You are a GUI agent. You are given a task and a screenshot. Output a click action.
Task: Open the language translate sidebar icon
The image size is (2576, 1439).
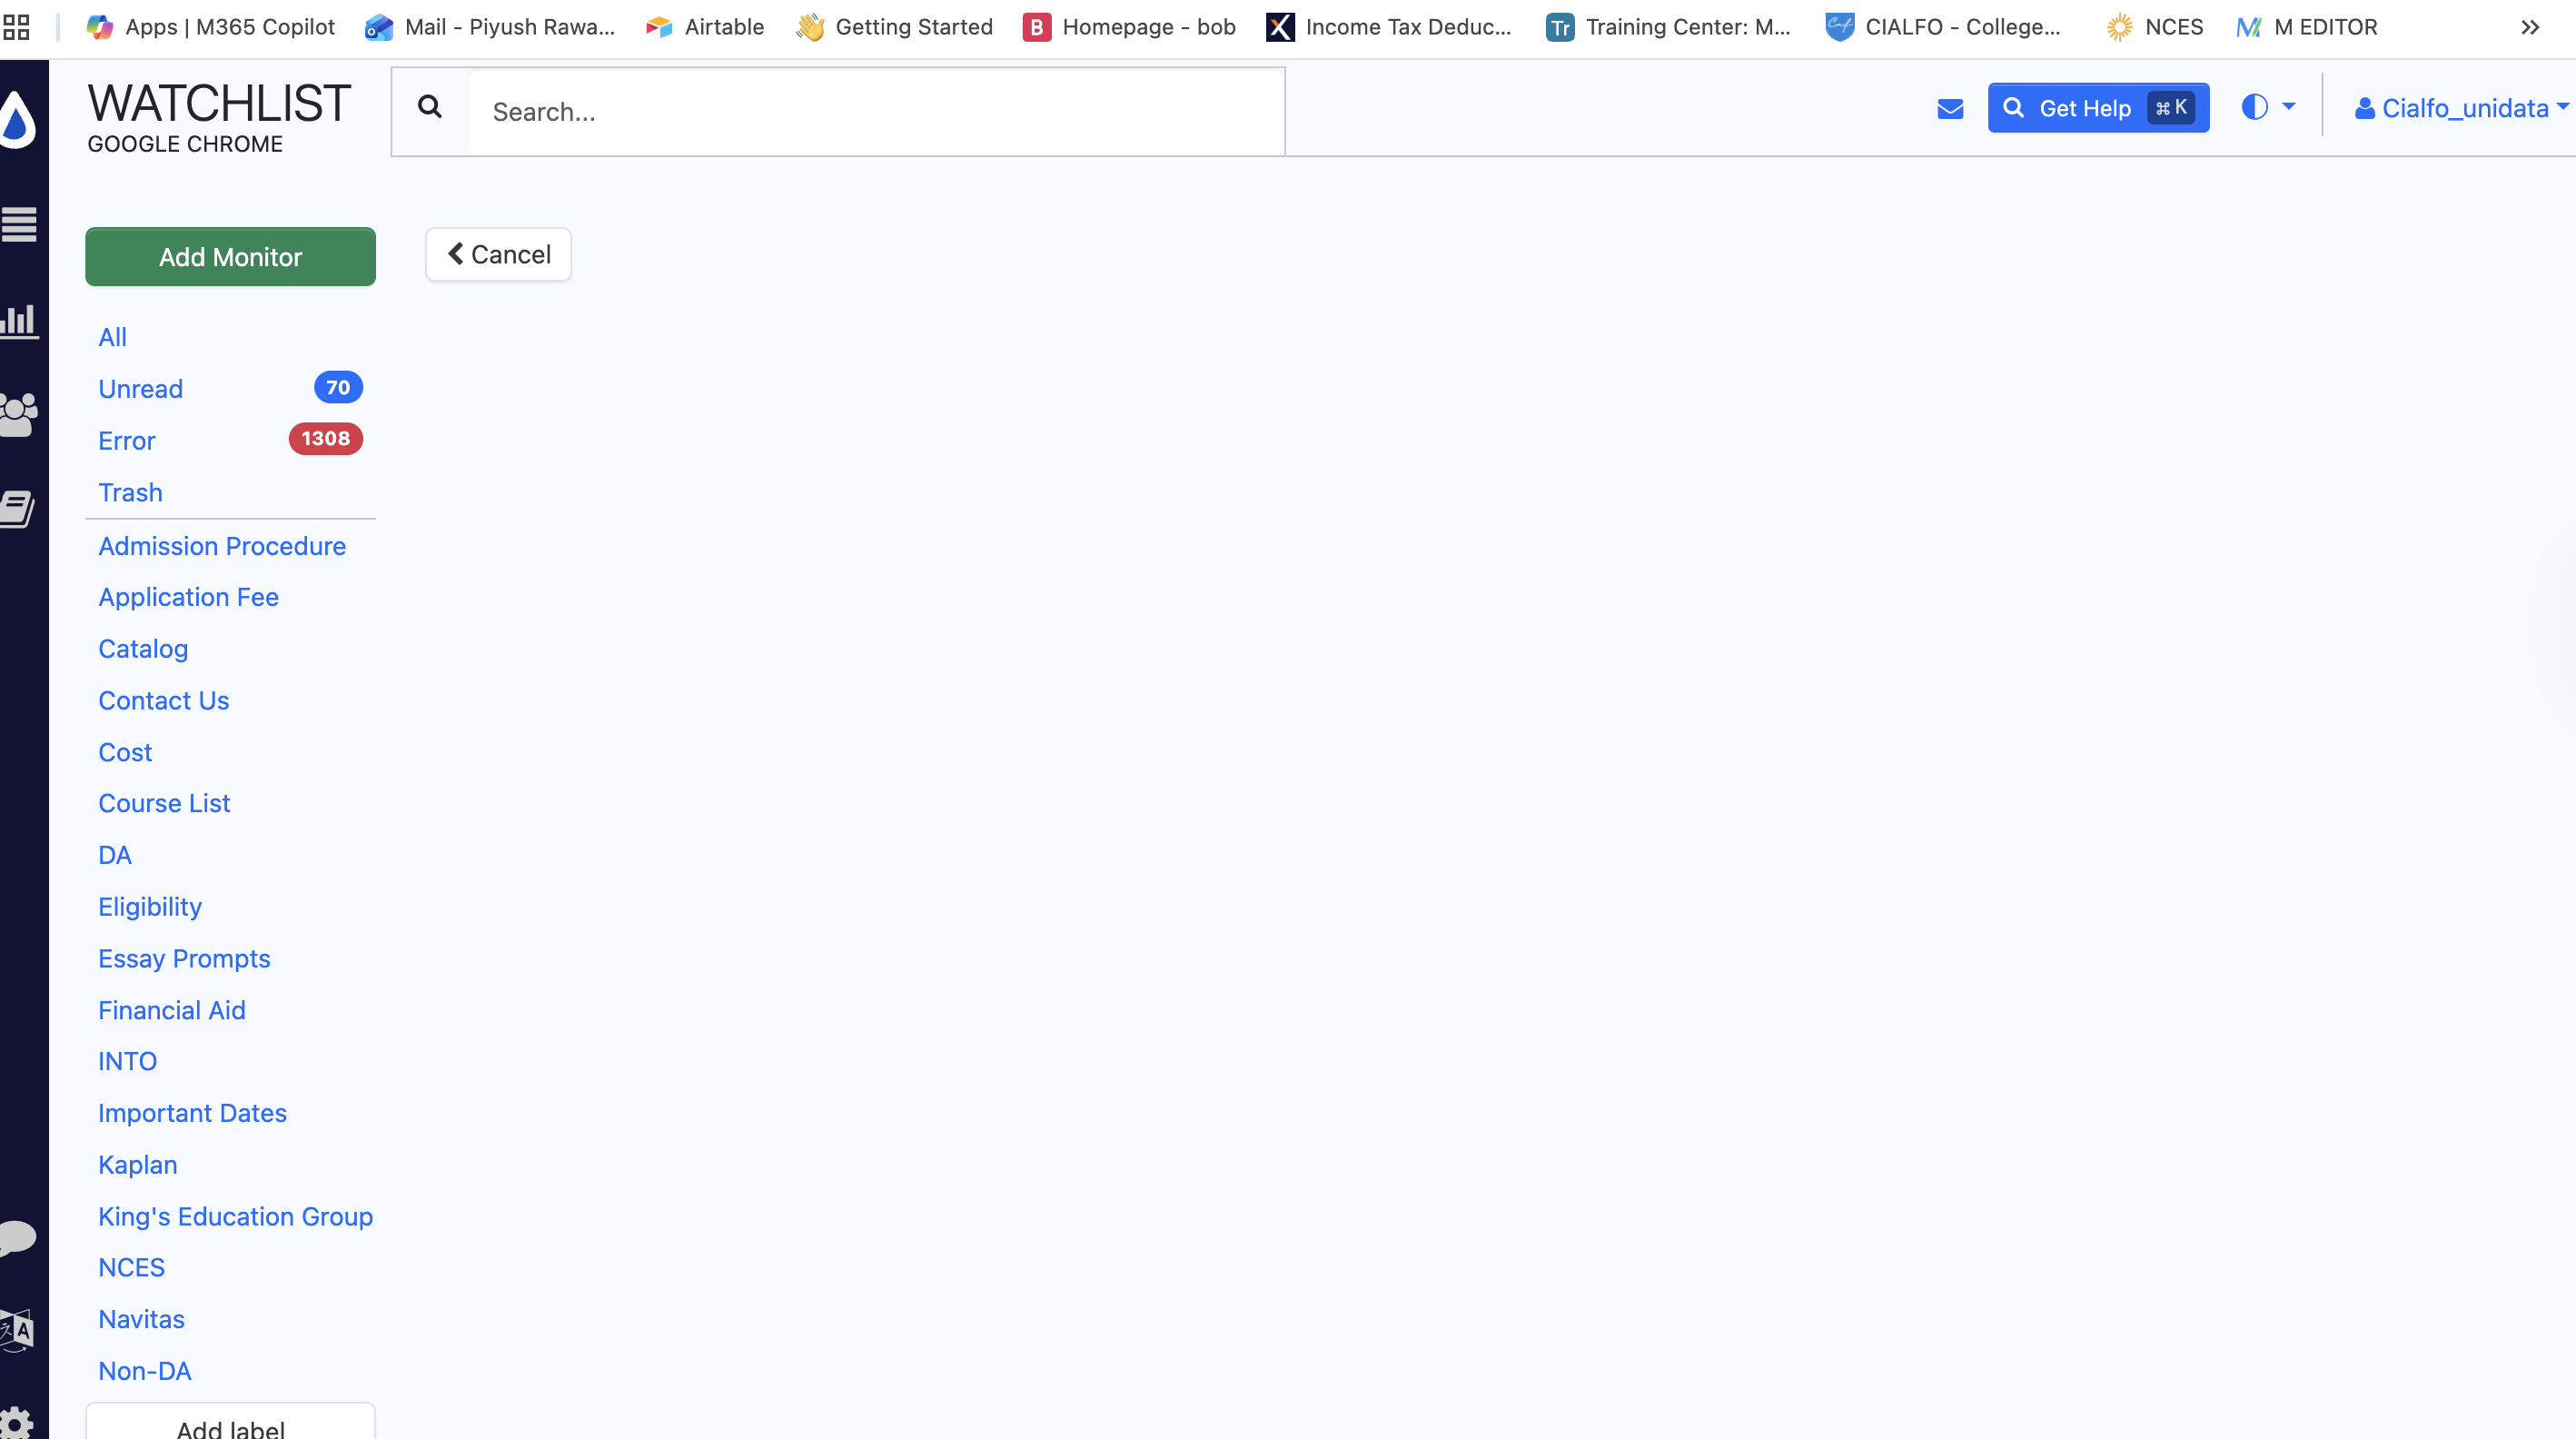coord(17,1330)
